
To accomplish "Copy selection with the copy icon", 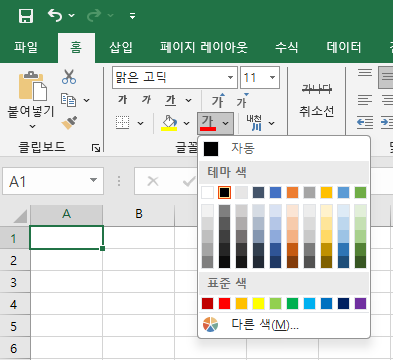I will click(69, 100).
